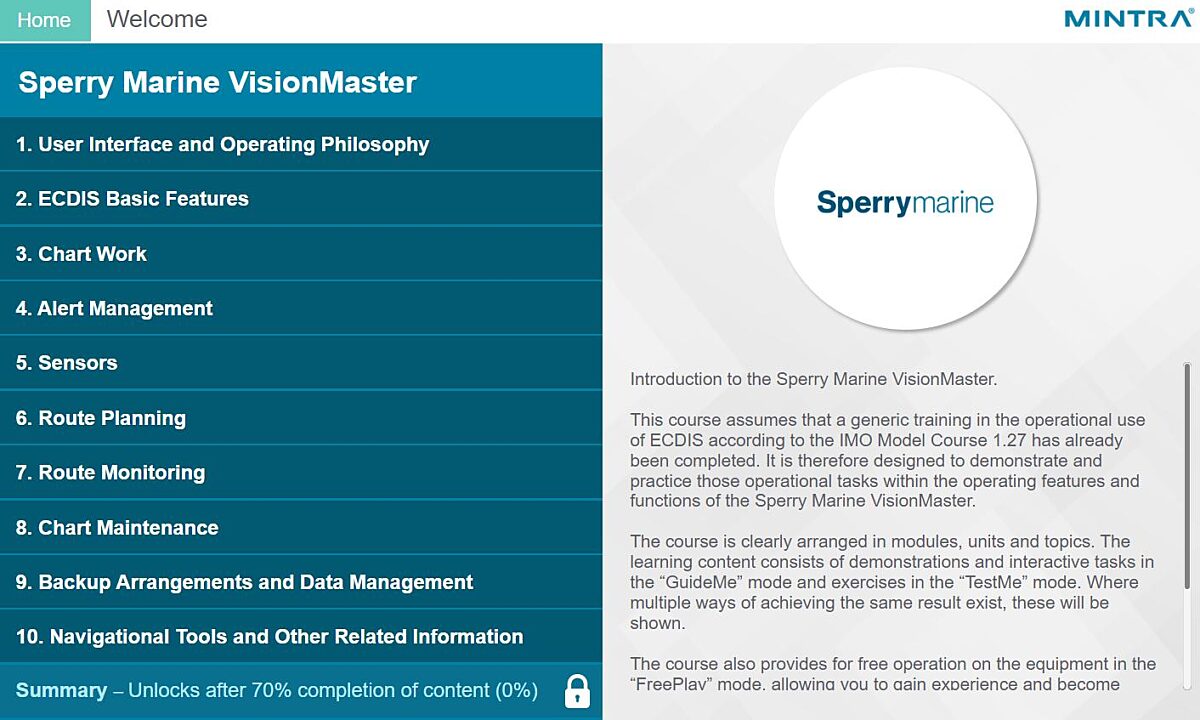Click the Sperry Marine VisionMaster course title

(218, 82)
